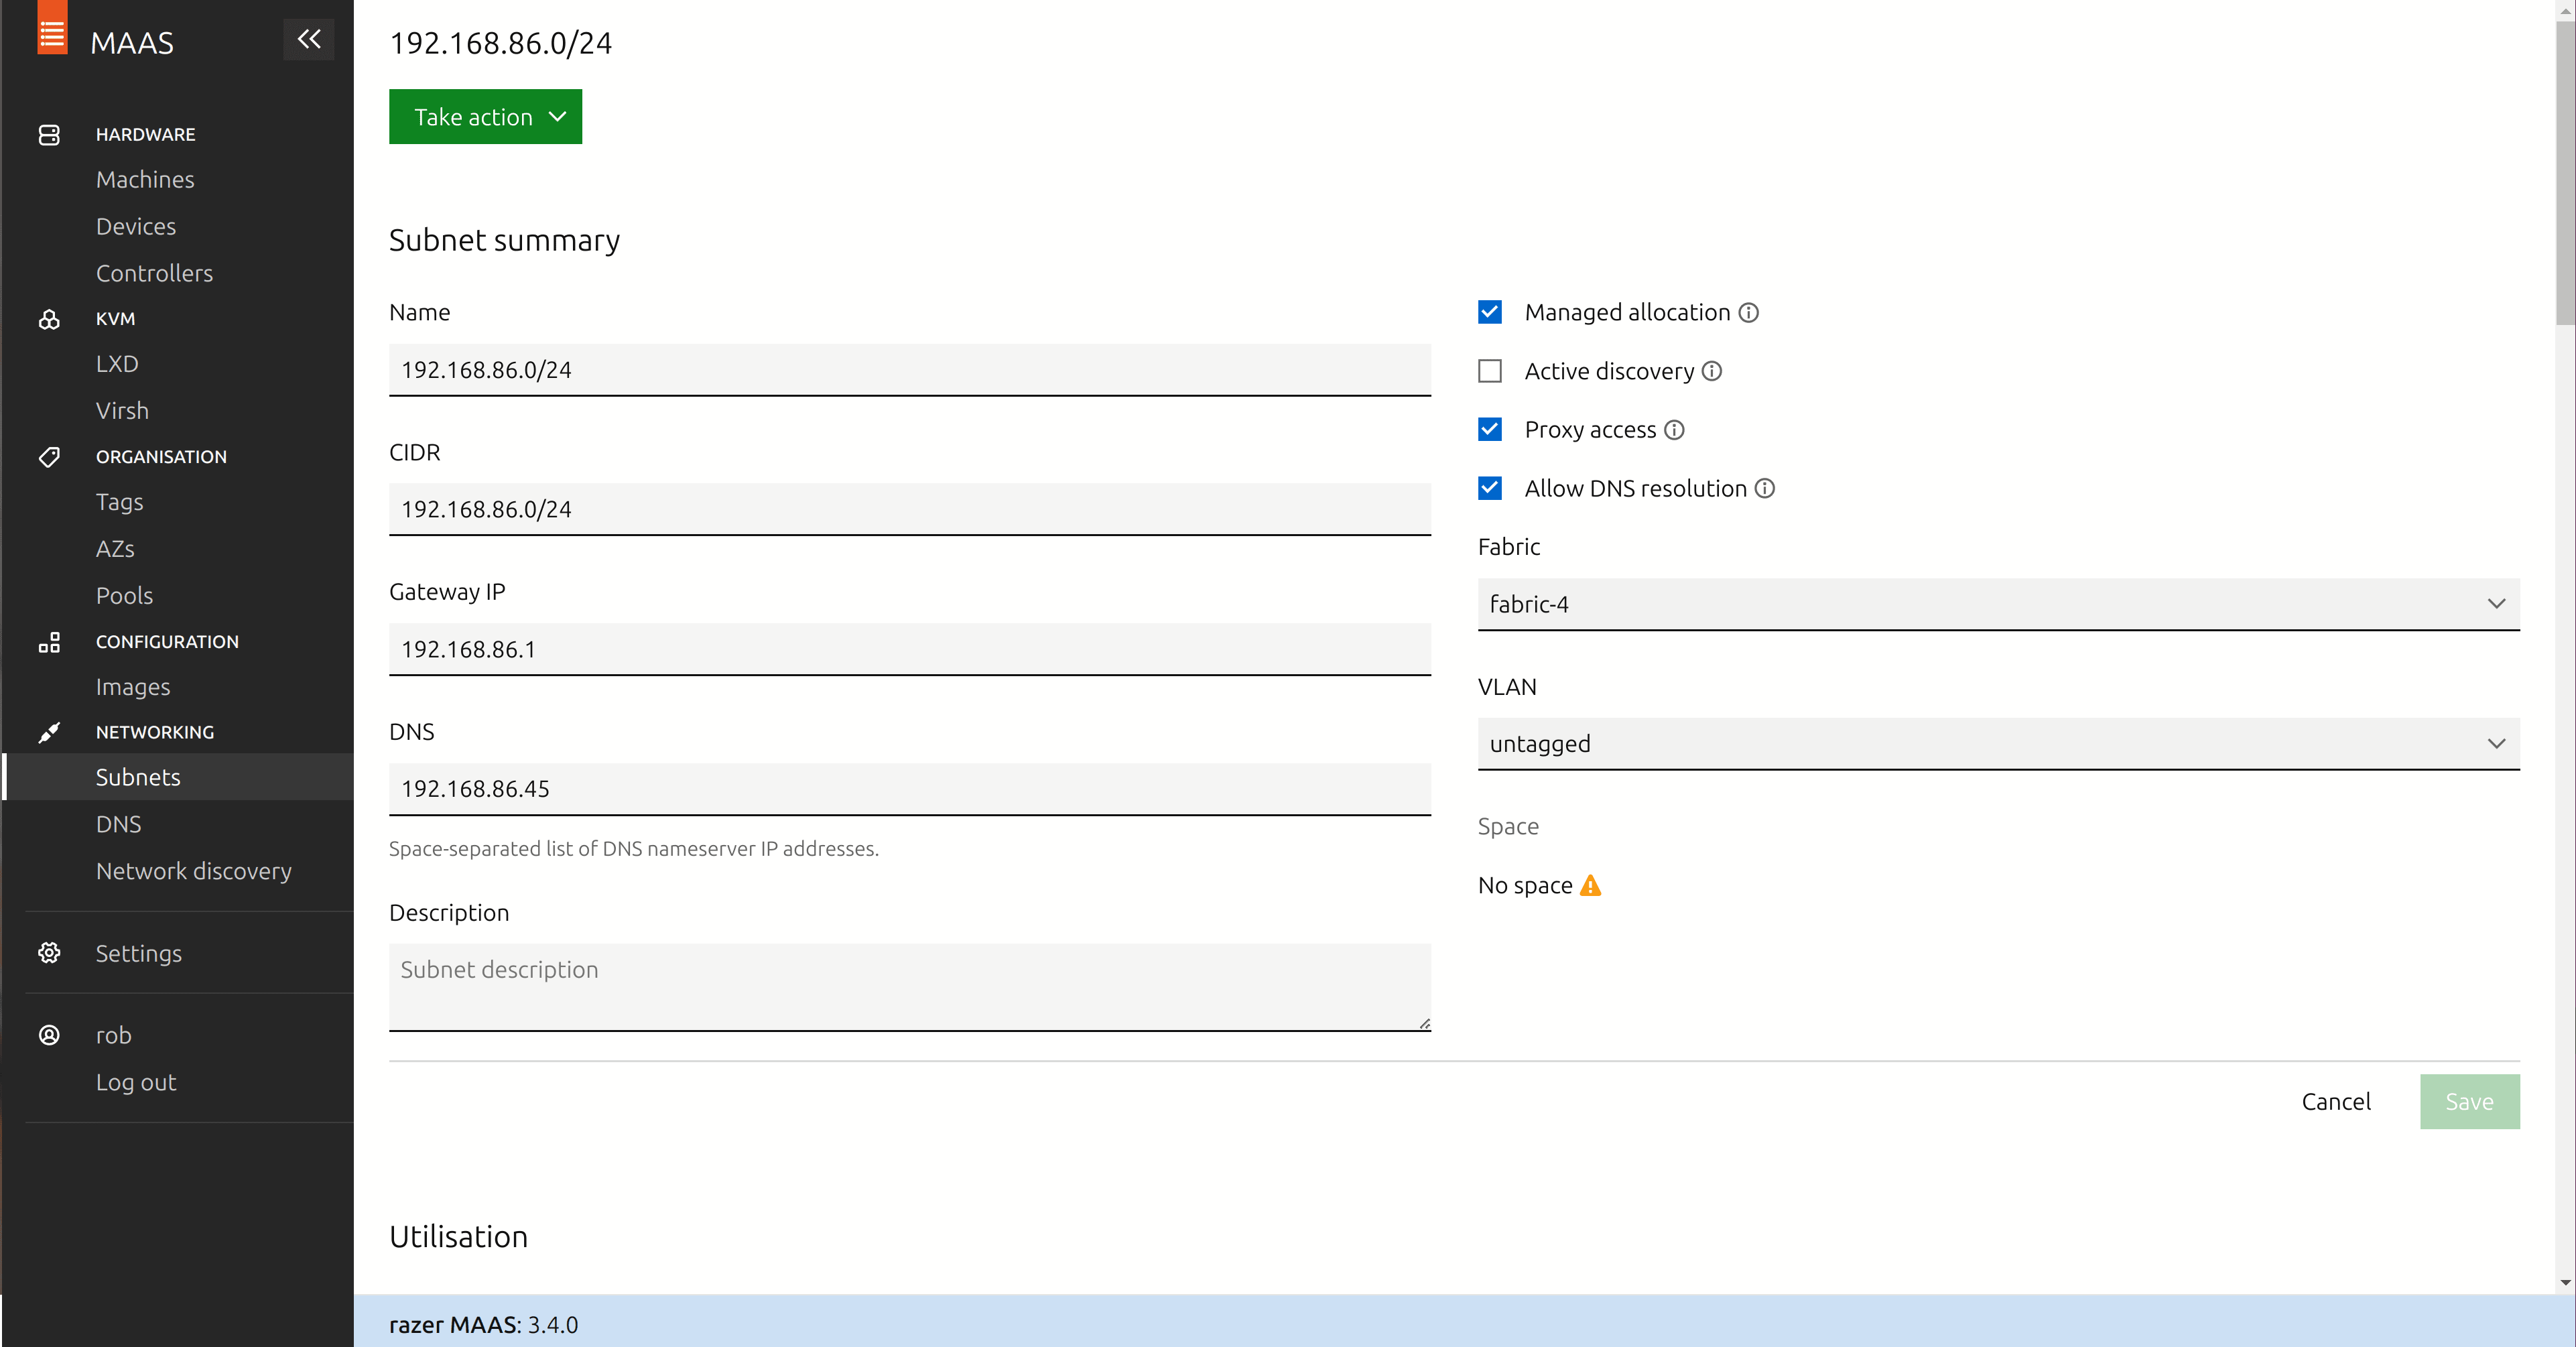Toggle Allow DNS resolution checkbox

1490,488
